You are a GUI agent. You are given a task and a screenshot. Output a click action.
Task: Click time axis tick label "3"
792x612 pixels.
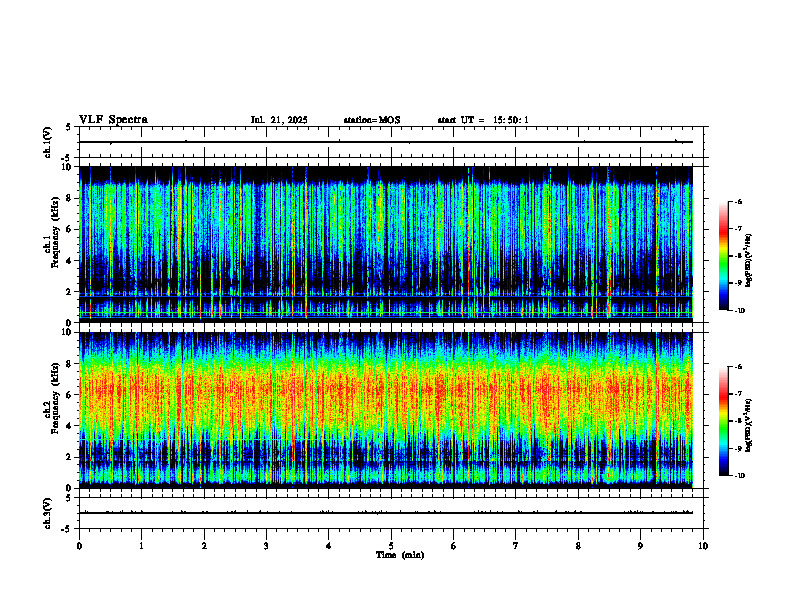pyautogui.click(x=266, y=546)
